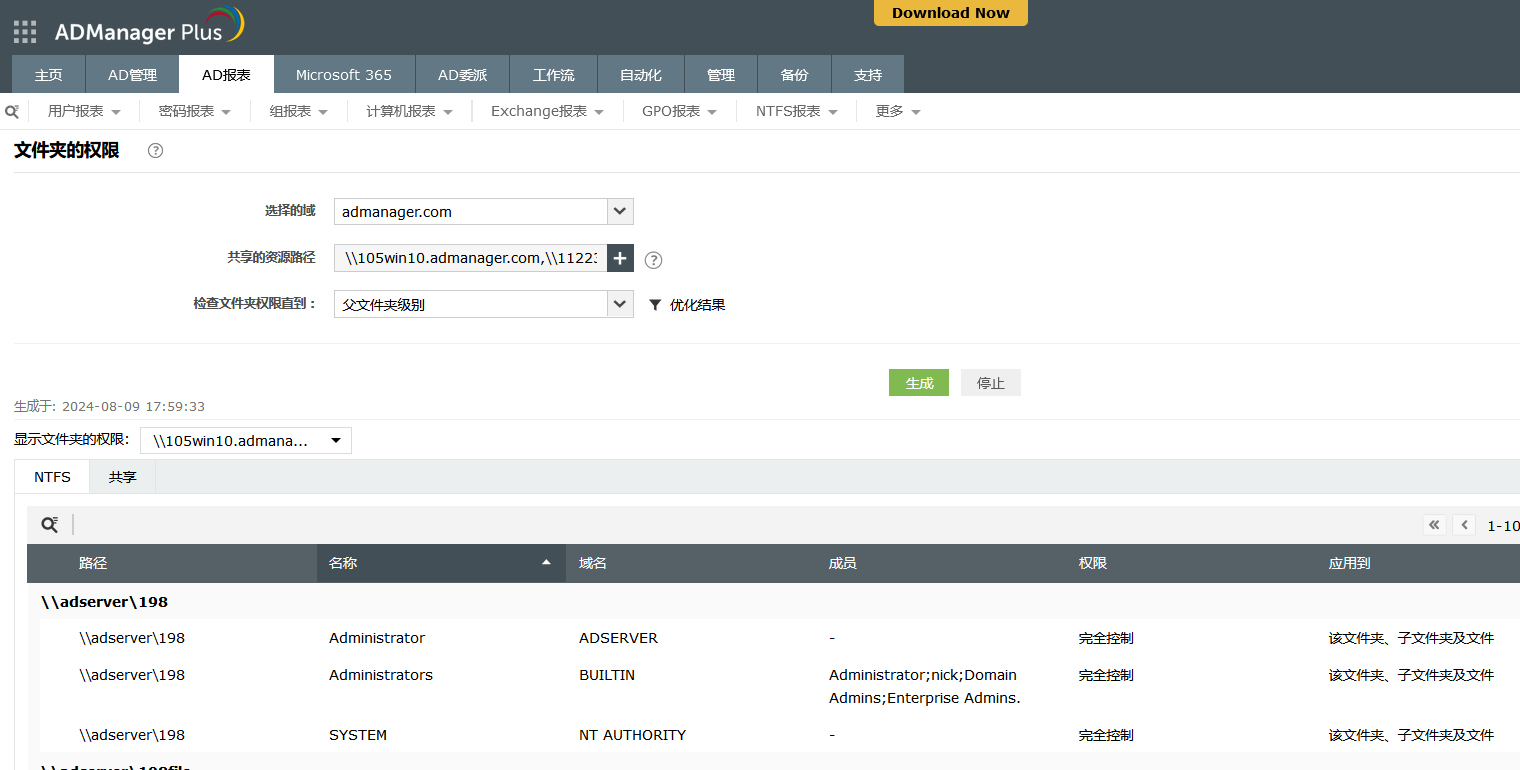Viewport: 1520px width, 770px height.
Task: Click help icon beside 文件夹的权限 title
Action: click(x=155, y=151)
